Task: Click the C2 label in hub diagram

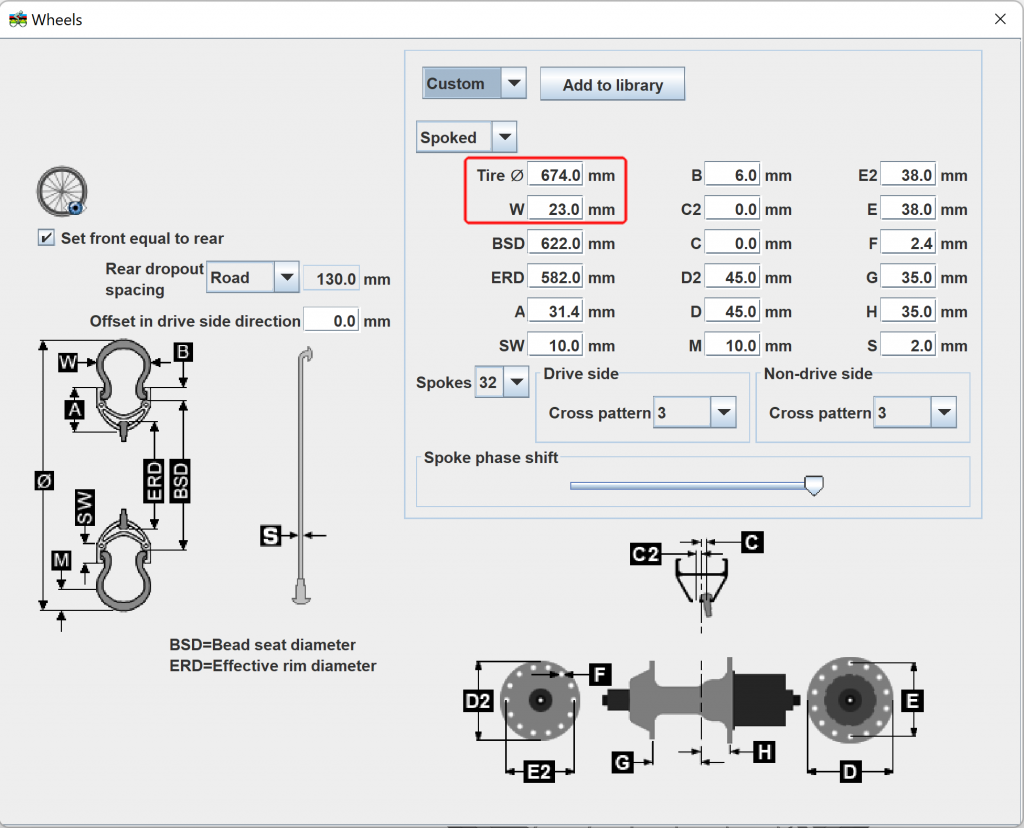Action: [x=646, y=554]
